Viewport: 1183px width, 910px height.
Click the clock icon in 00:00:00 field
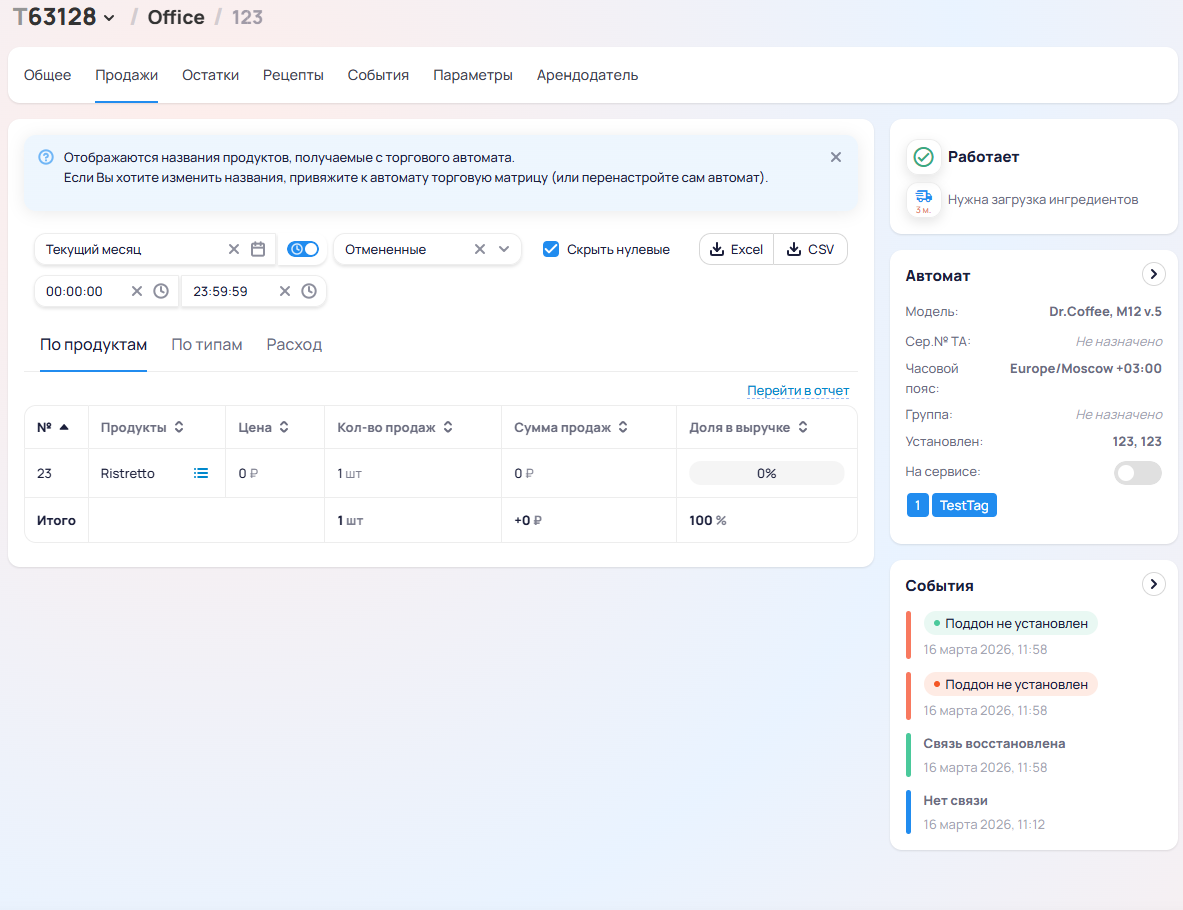[161, 291]
